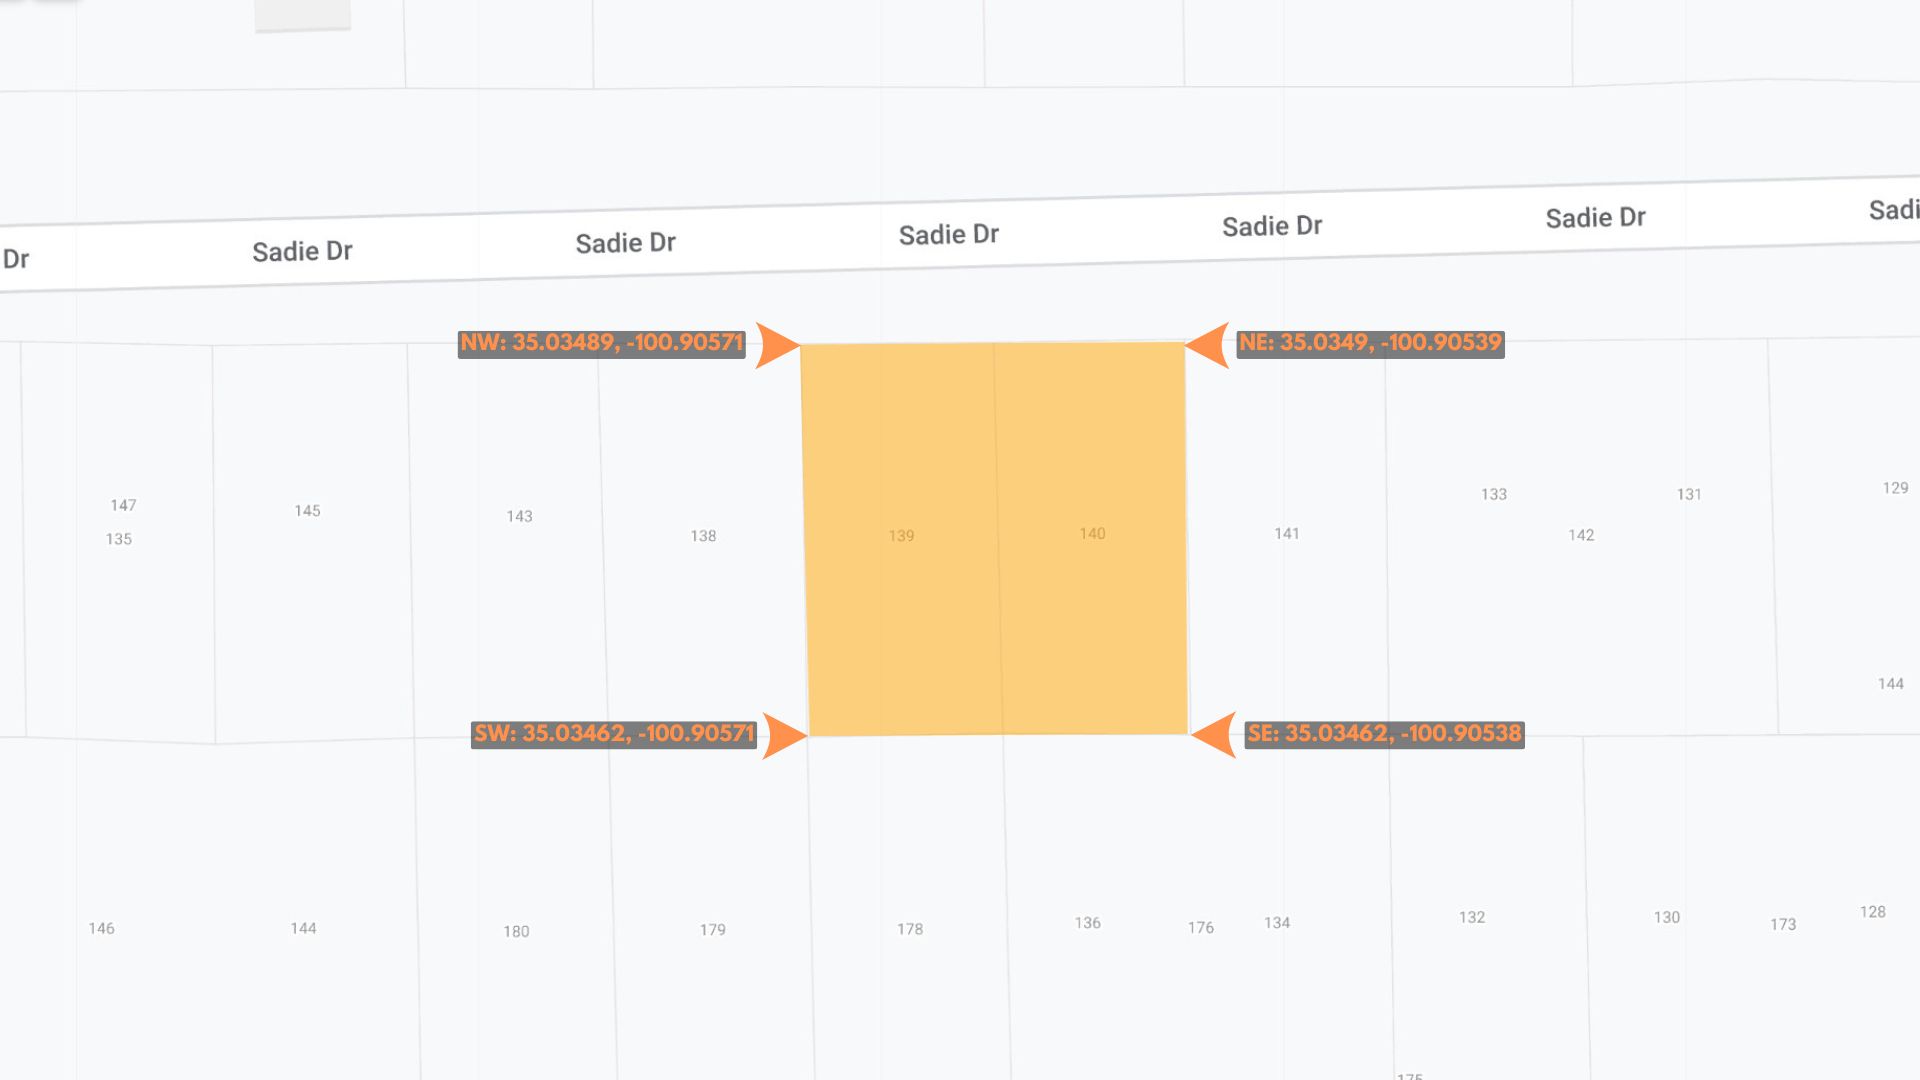
Task: Click the orange arrow at the SW corner
Action: pos(783,735)
